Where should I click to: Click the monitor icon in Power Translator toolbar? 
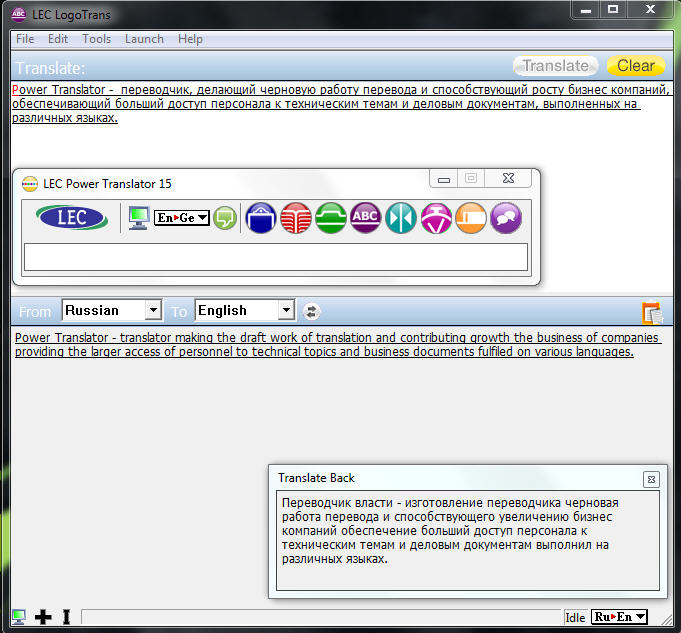[x=138, y=217]
